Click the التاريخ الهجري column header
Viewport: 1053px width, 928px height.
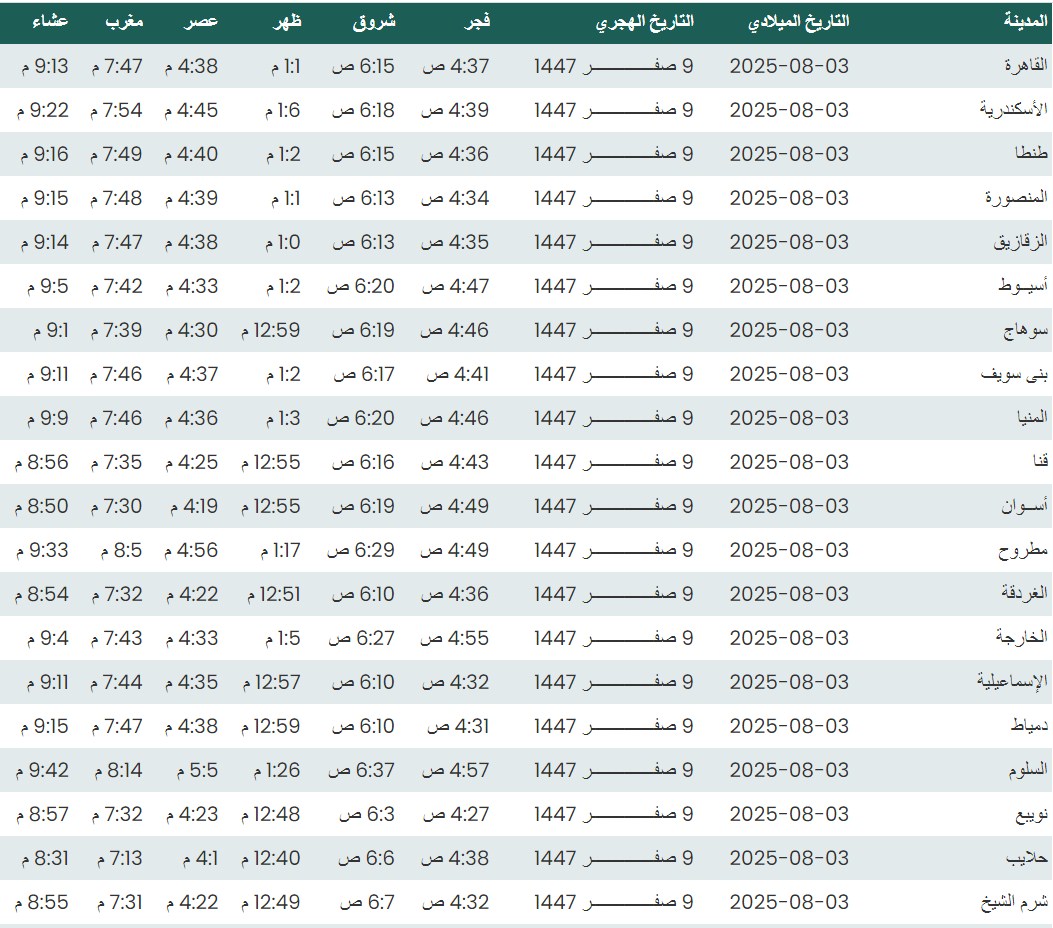coord(644,21)
